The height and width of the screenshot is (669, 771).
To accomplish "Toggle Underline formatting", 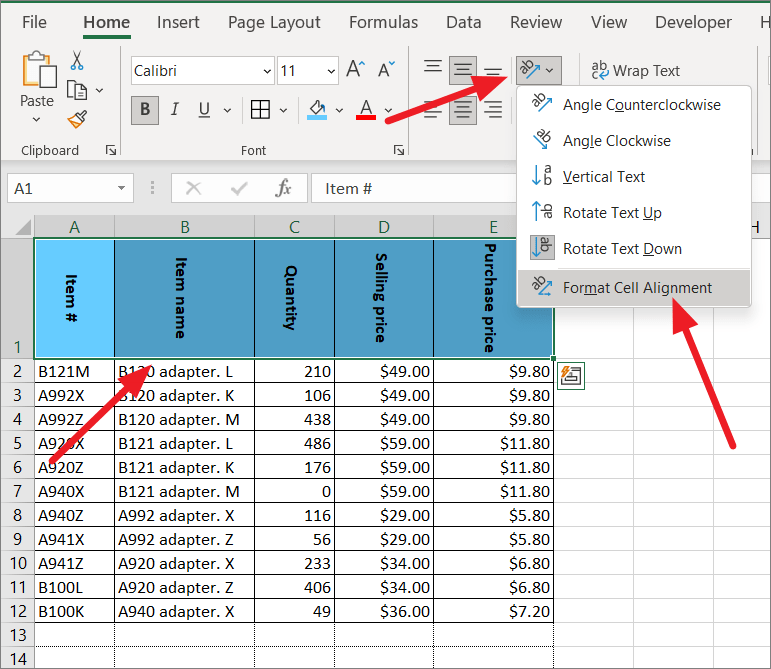I will (205, 110).
